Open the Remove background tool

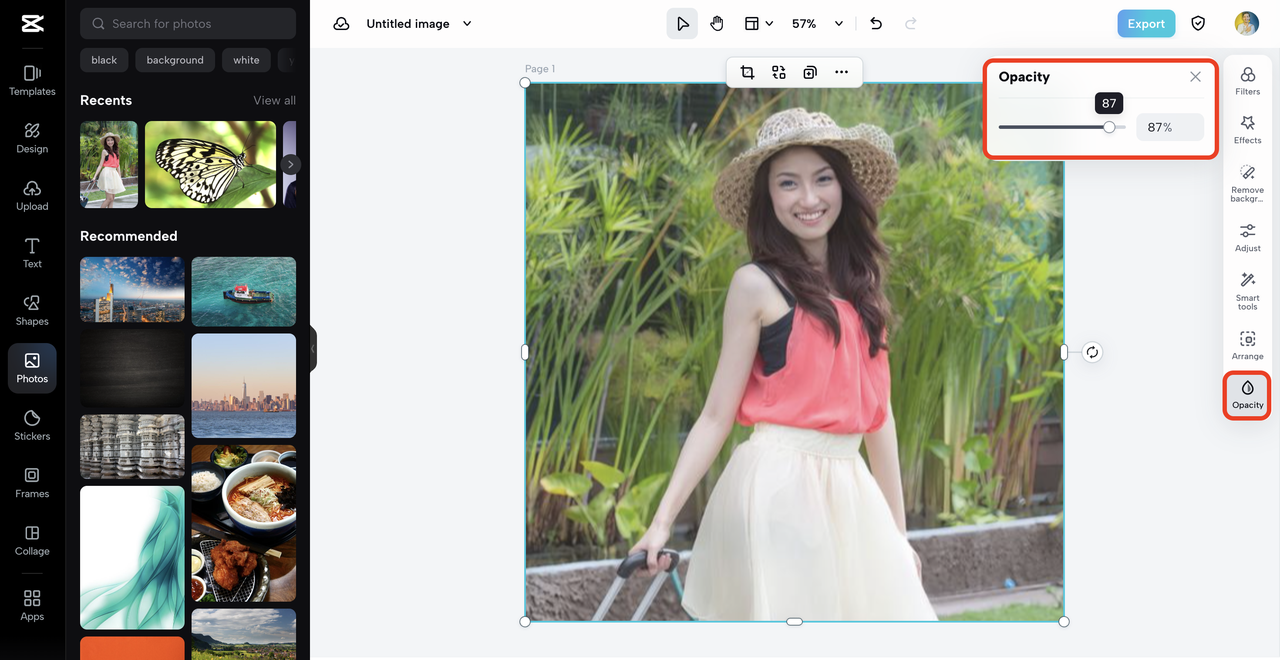pos(1247,184)
